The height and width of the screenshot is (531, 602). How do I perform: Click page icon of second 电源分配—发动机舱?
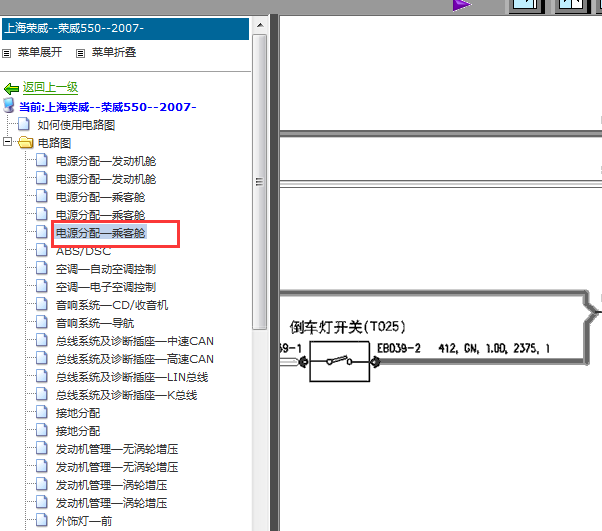(x=42, y=179)
